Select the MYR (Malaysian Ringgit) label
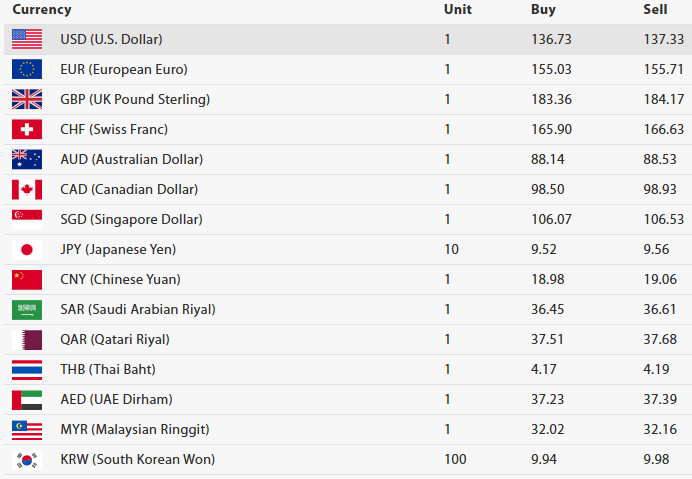692x479 pixels. click(x=135, y=430)
